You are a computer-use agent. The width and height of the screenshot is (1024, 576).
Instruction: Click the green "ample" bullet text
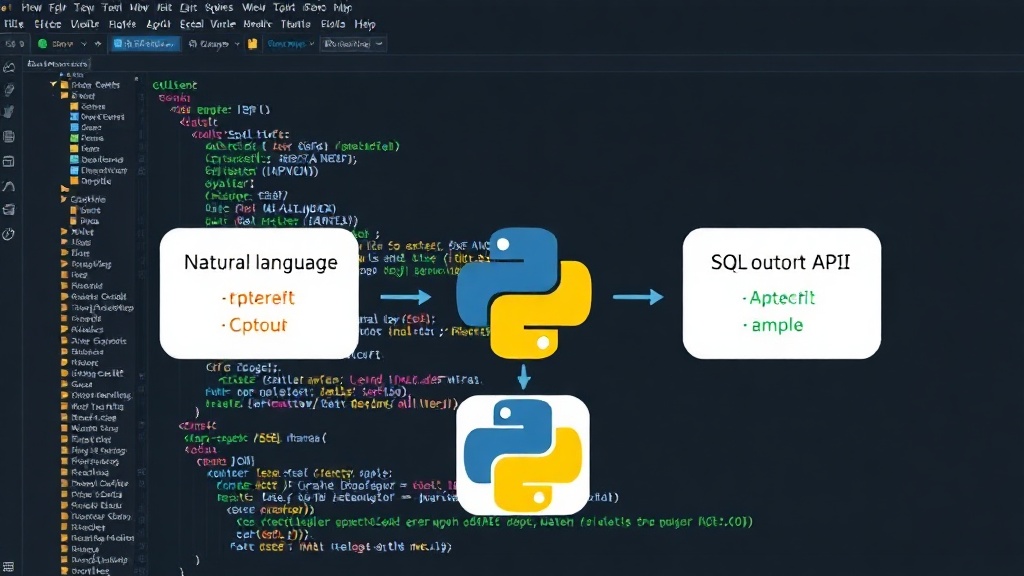pyautogui.click(x=777, y=325)
